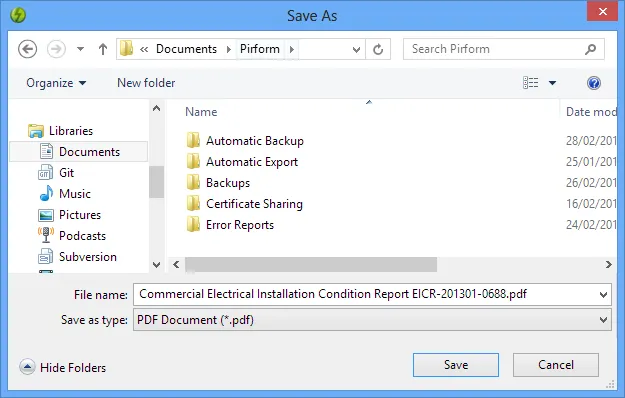Open more view options dropdown arrow
The image size is (625, 398).
coord(552,83)
